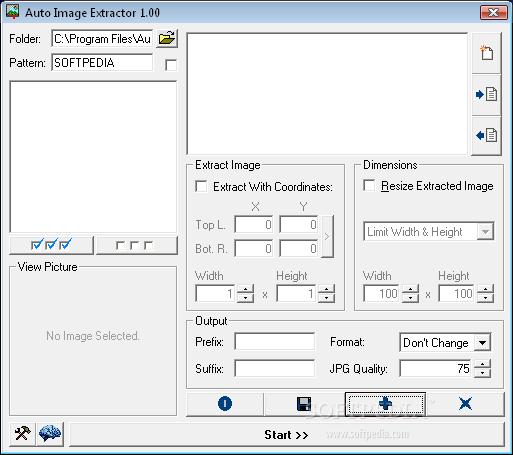This screenshot has height=455, width=513.
Task: Click the Bot. R. Y coordinate field
Action: click(299, 248)
